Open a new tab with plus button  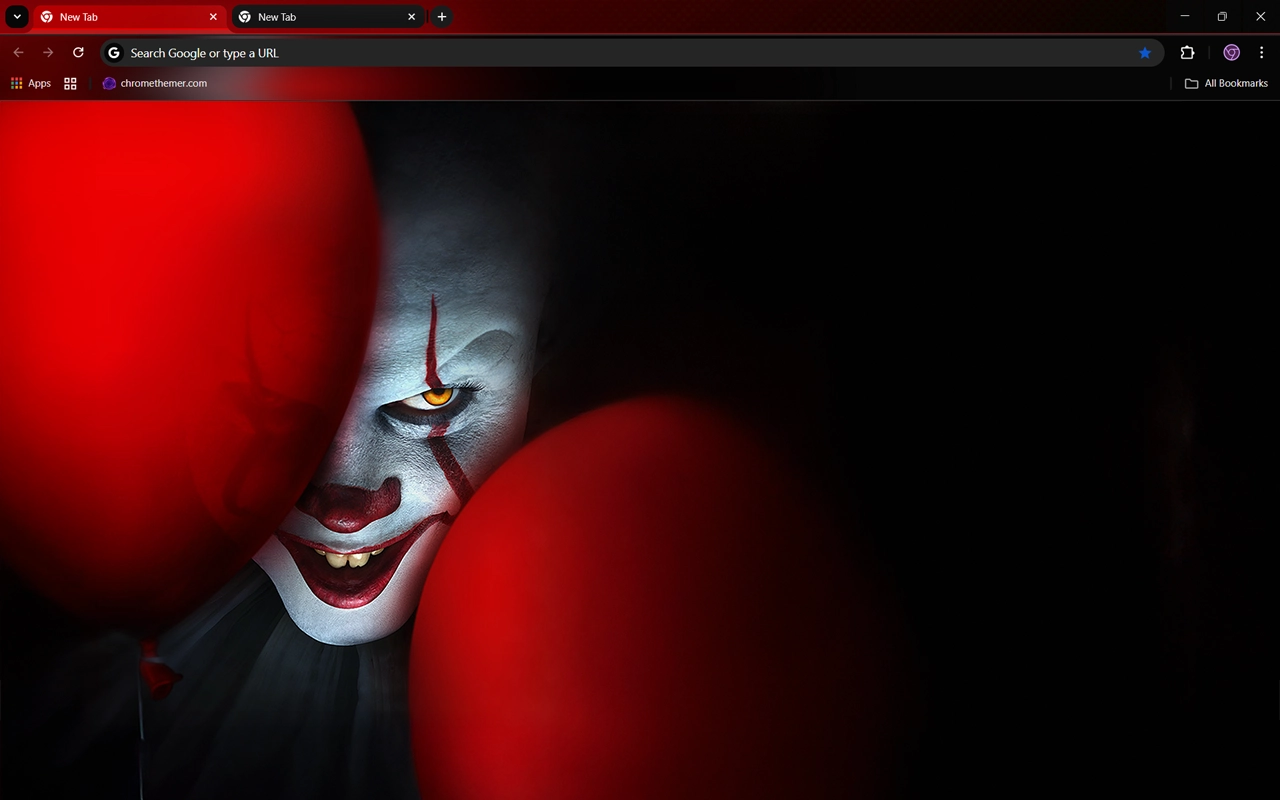442,17
